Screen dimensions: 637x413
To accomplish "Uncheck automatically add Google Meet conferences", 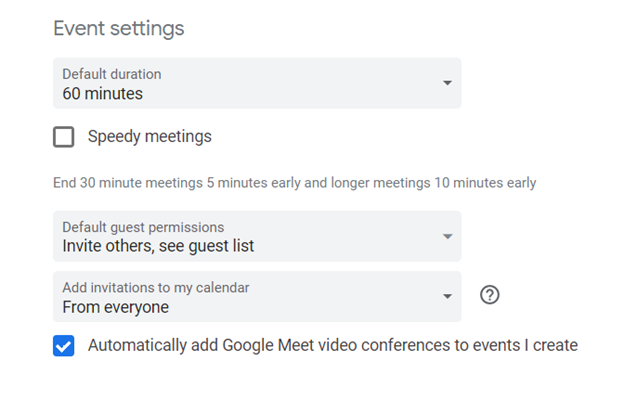I will 63,346.
